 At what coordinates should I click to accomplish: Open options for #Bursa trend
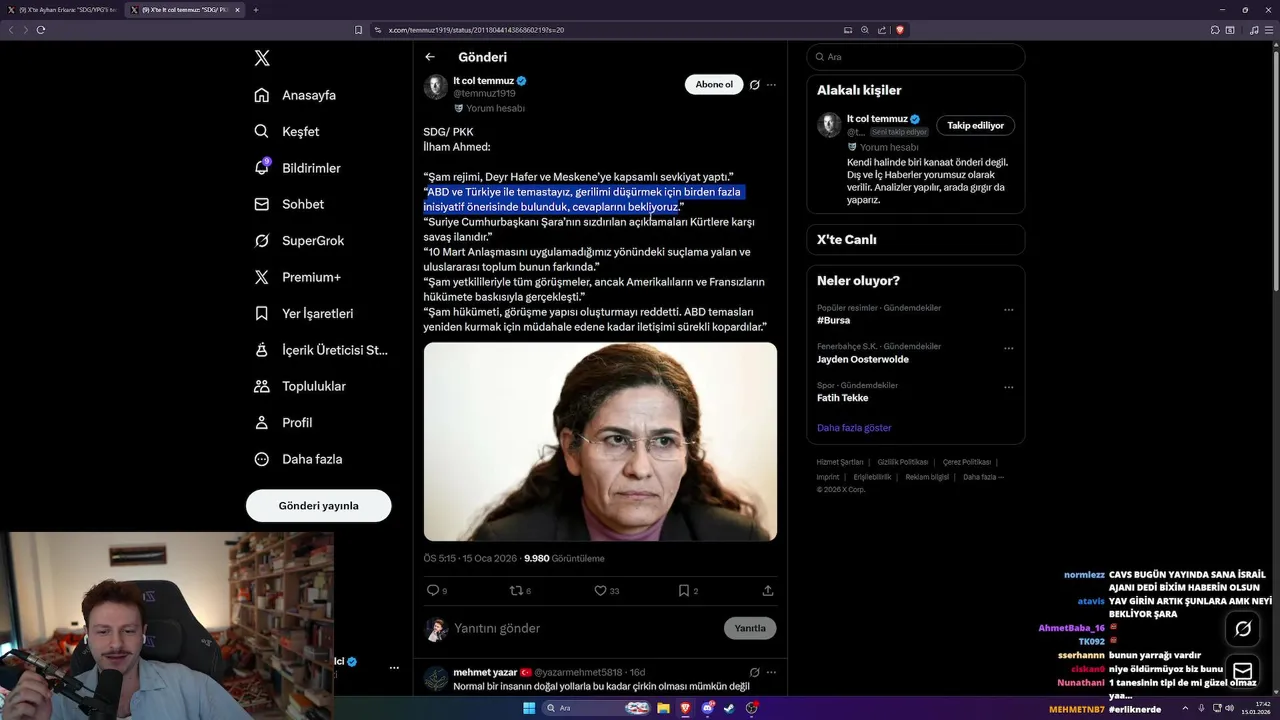(x=1008, y=309)
